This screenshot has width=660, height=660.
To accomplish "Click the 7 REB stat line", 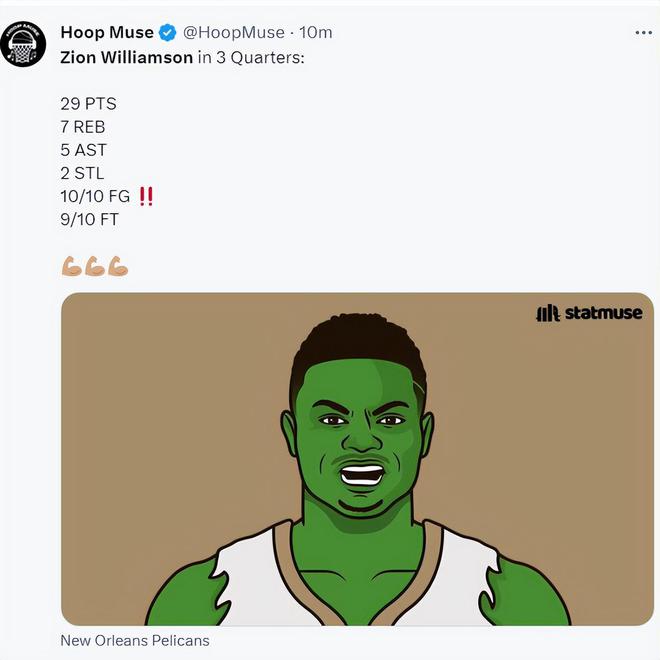I will pos(83,127).
